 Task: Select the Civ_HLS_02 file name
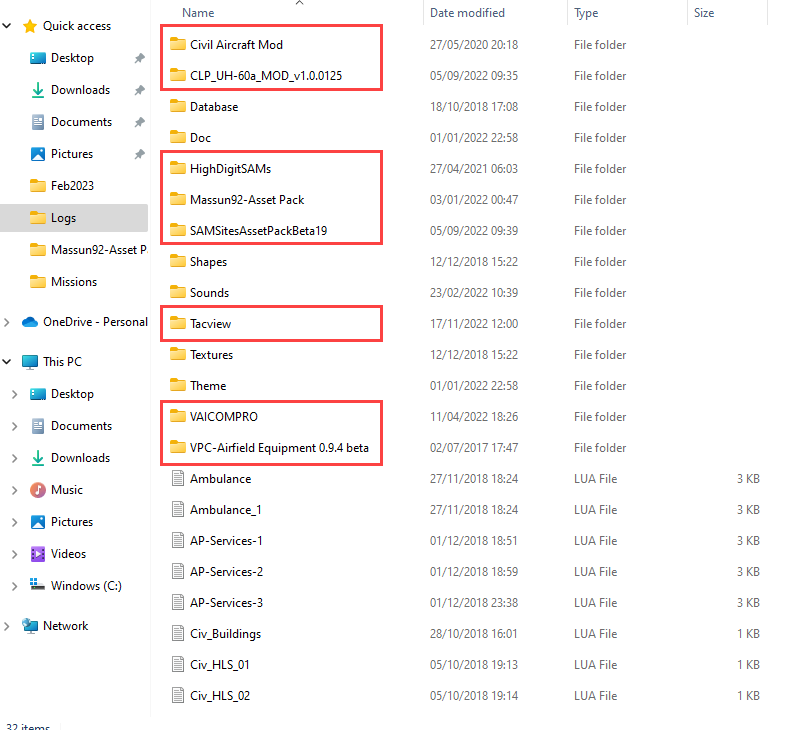pyautogui.click(x=220, y=696)
